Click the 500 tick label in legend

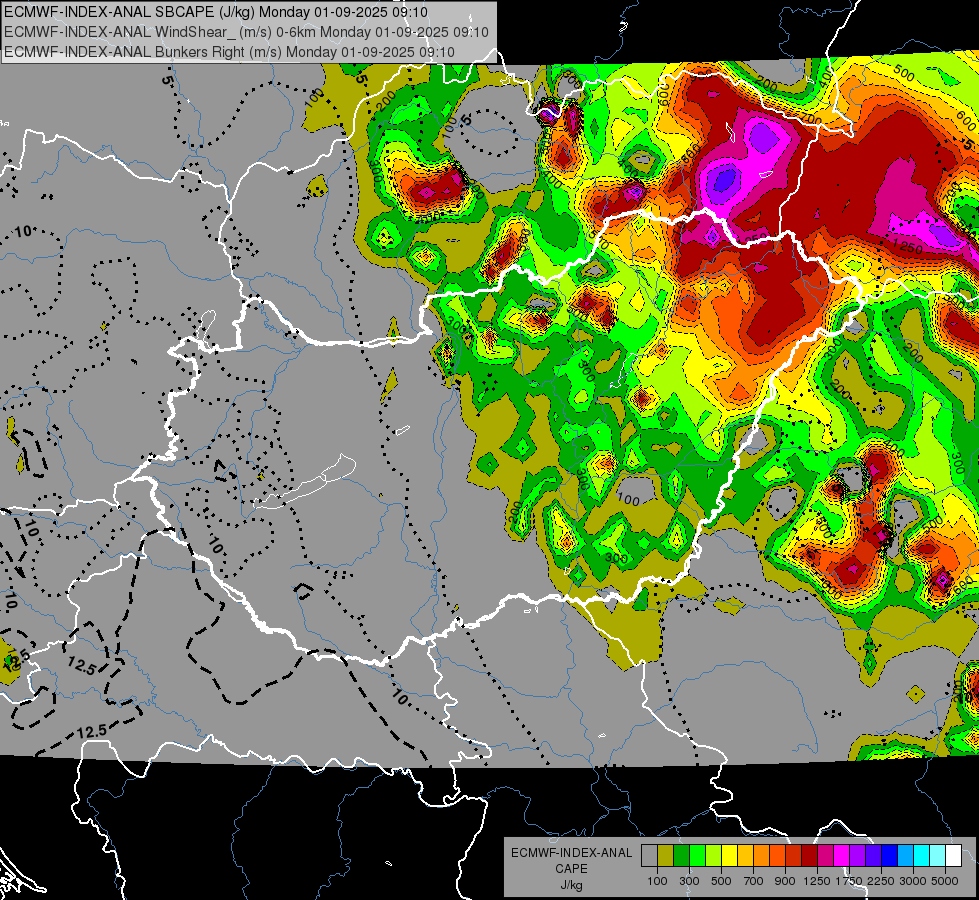721,881
